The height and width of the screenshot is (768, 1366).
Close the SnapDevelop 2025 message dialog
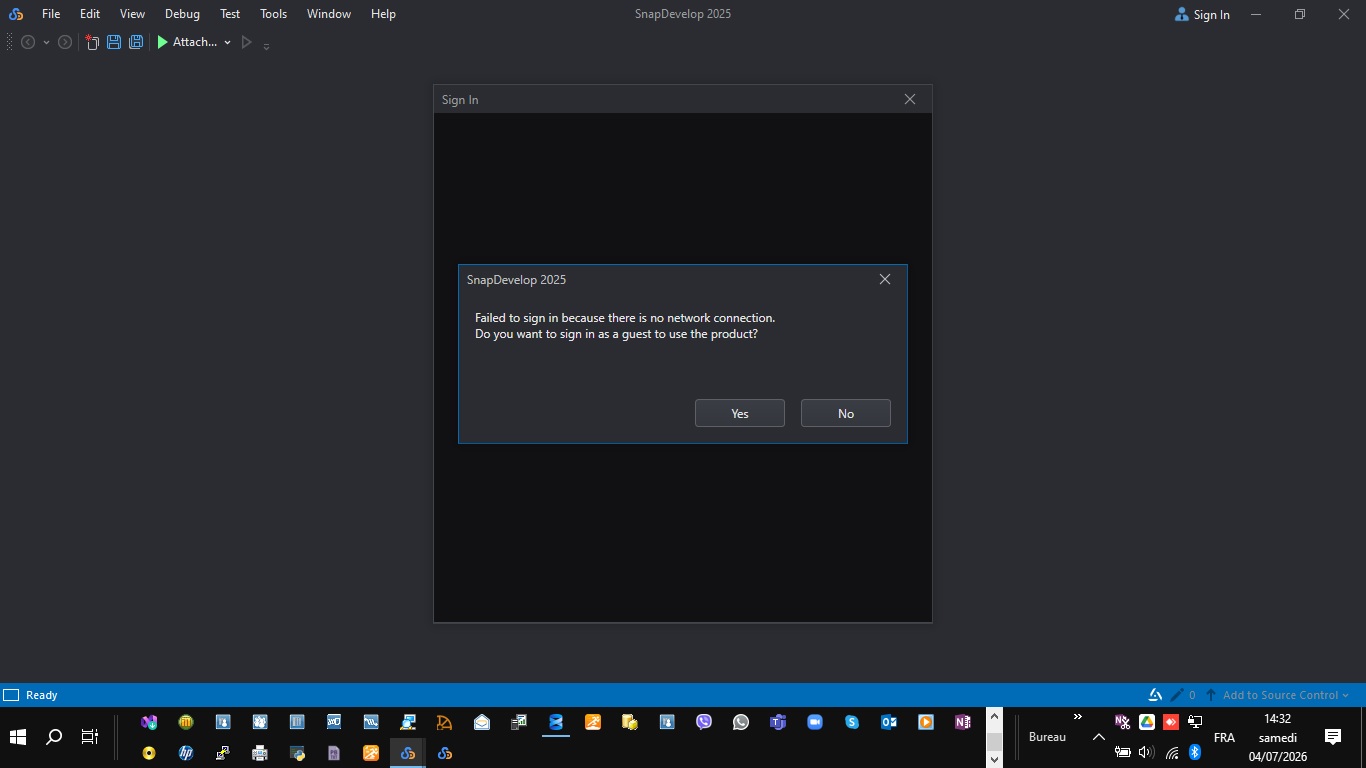point(885,279)
